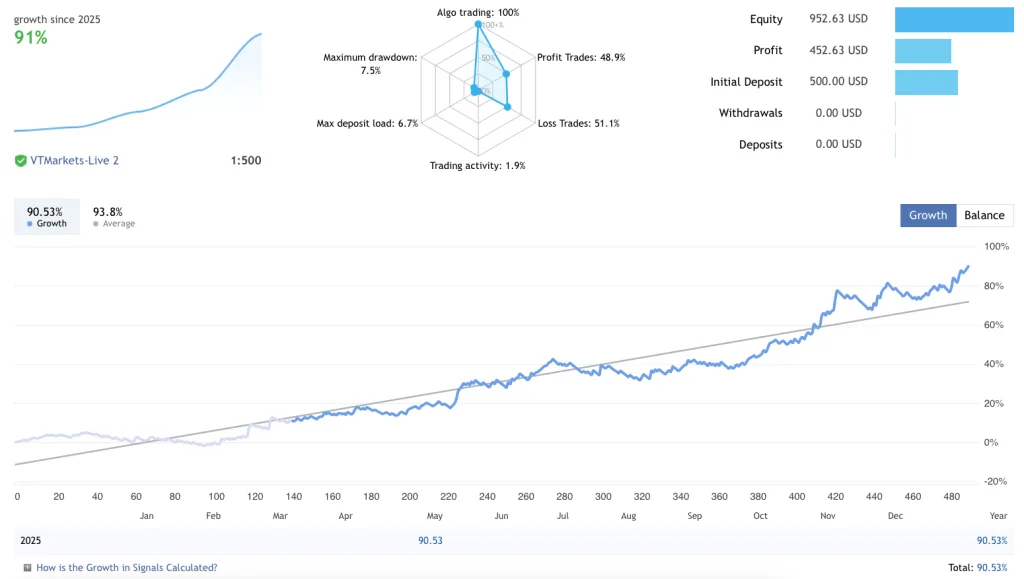1024x579 pixels.
Task: Switch chart to Balance view
Action: (x=984, y=215)
